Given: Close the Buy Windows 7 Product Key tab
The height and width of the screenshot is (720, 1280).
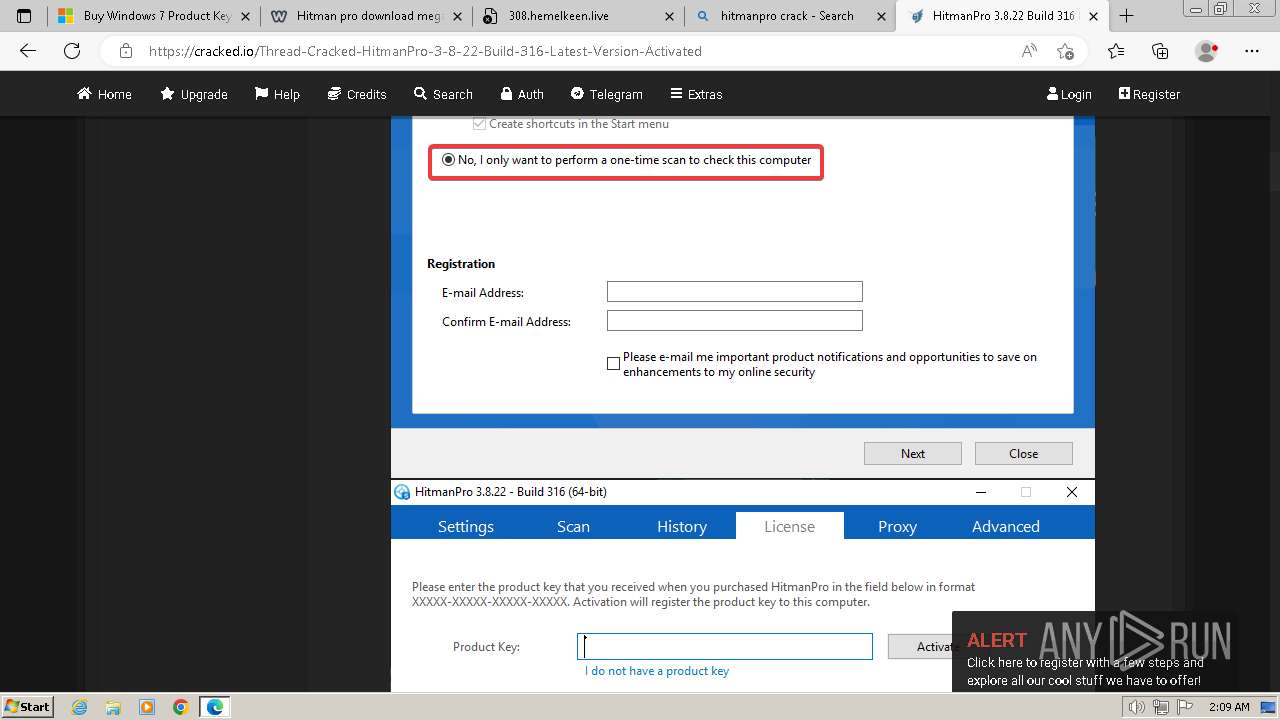Looking at the screenshot, I should 245,16.
